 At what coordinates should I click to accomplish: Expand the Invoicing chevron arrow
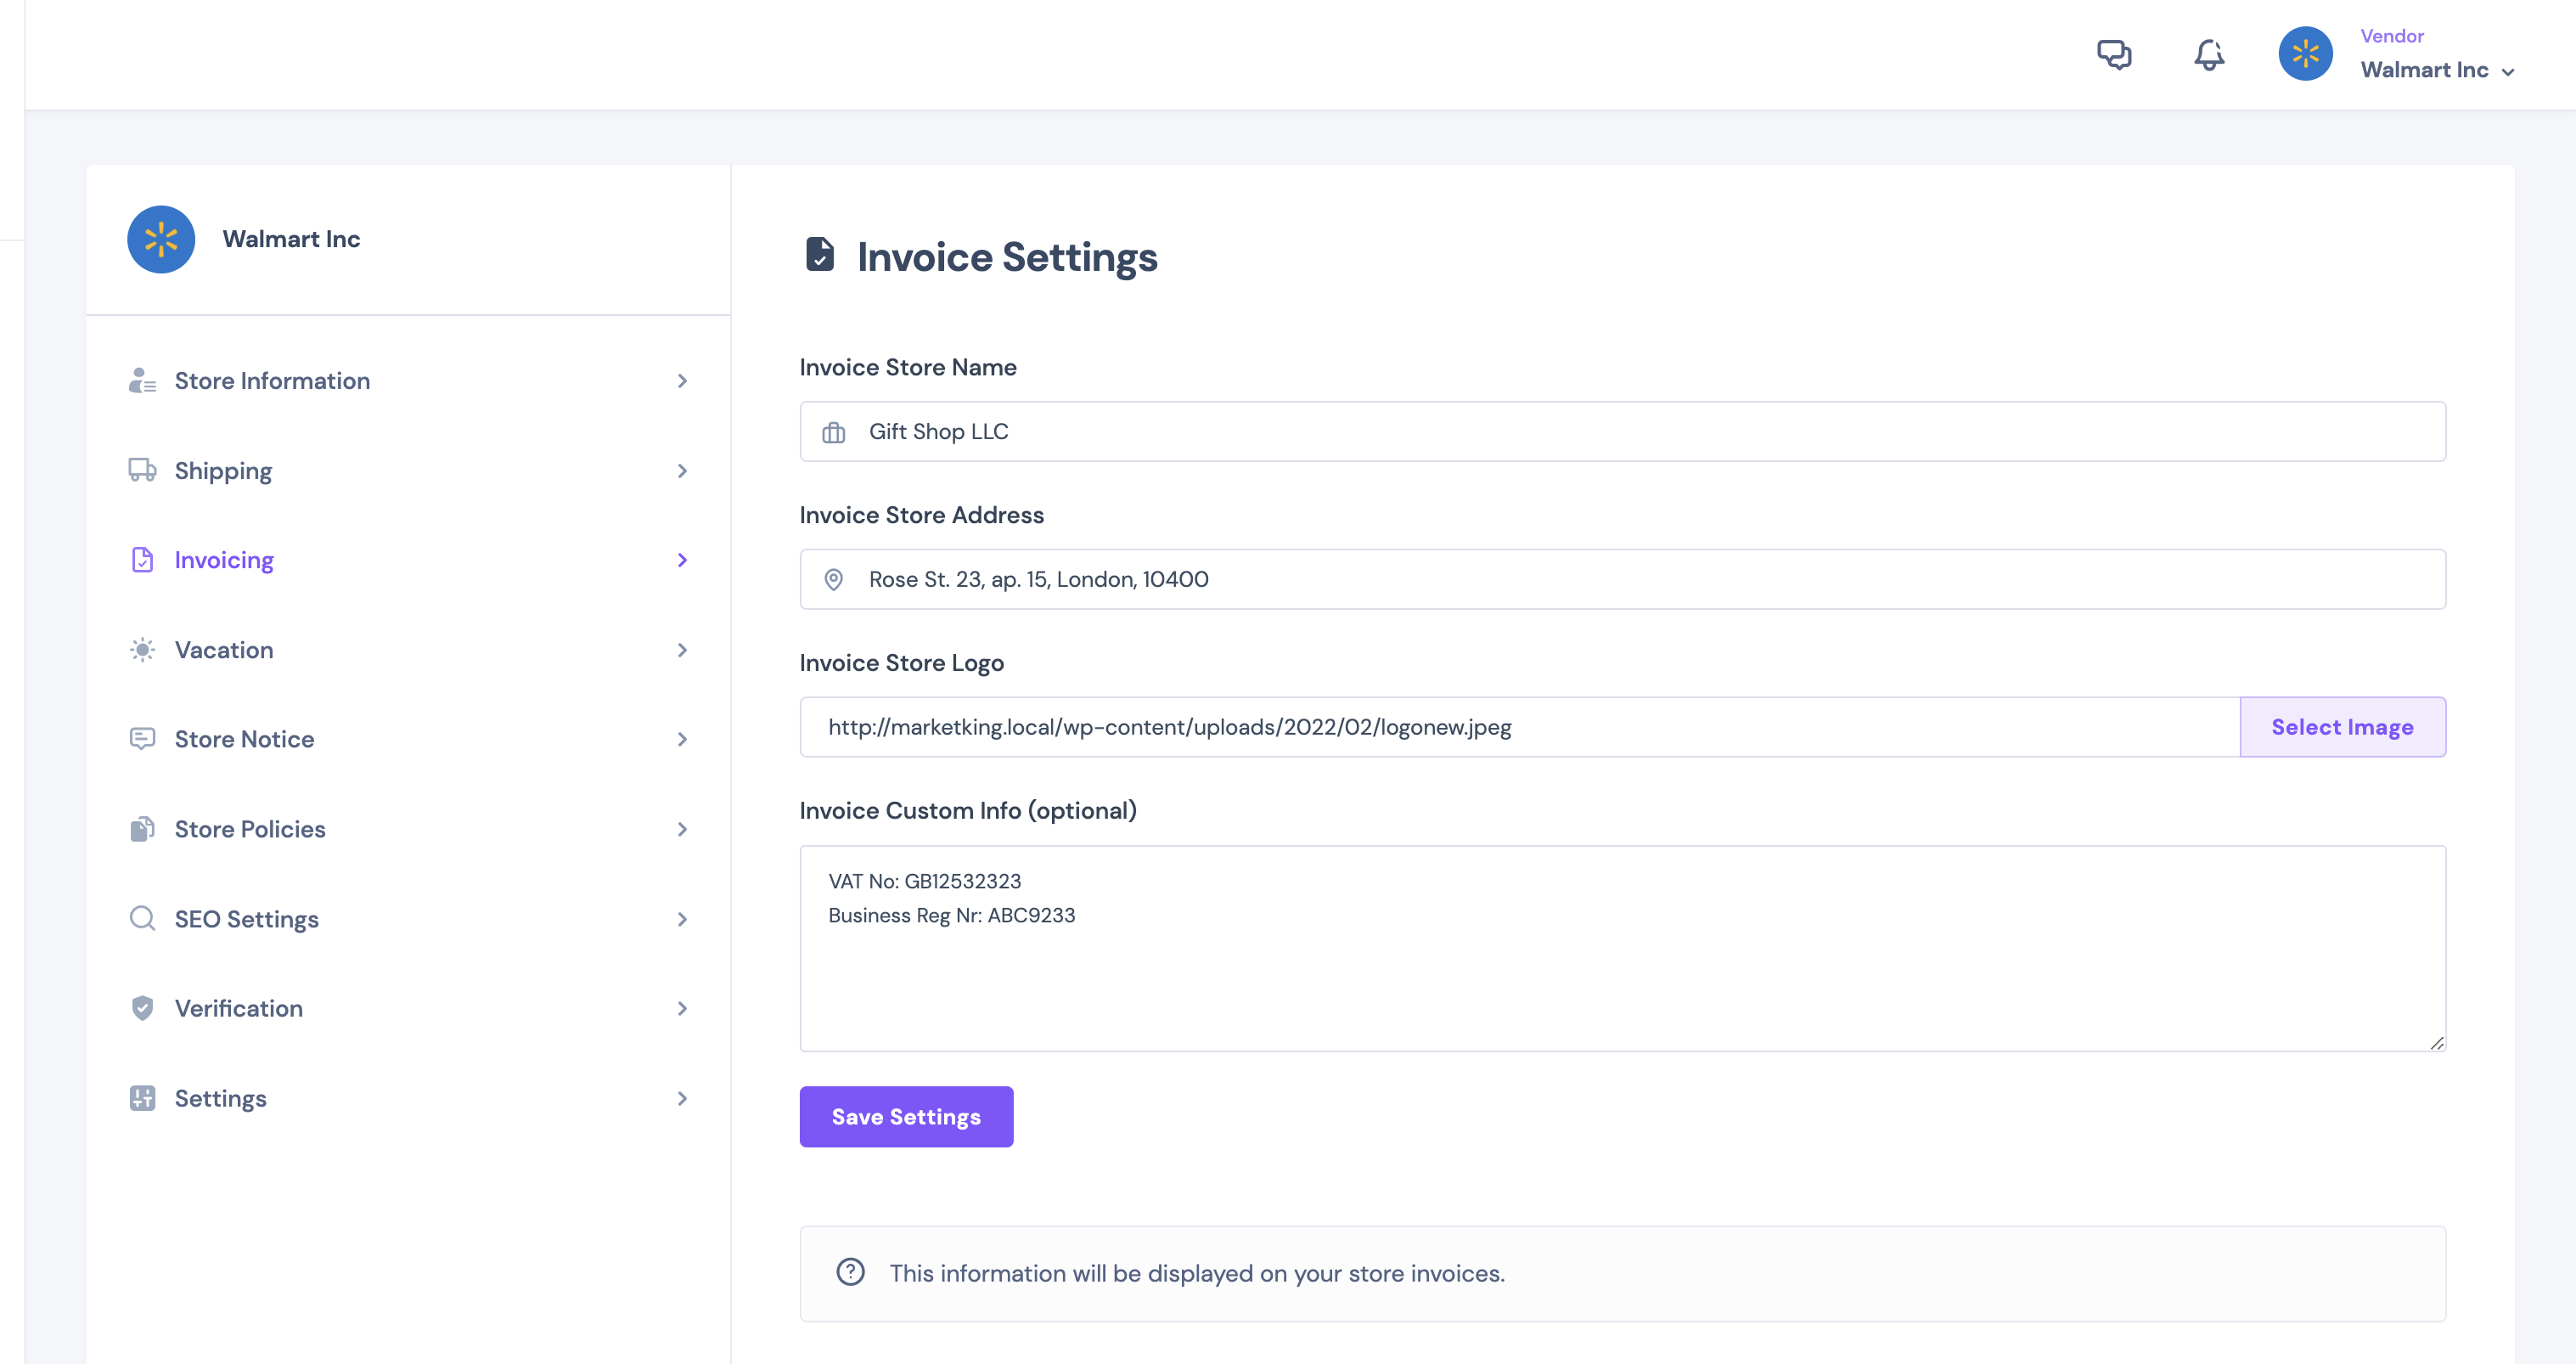coord(682,560)
